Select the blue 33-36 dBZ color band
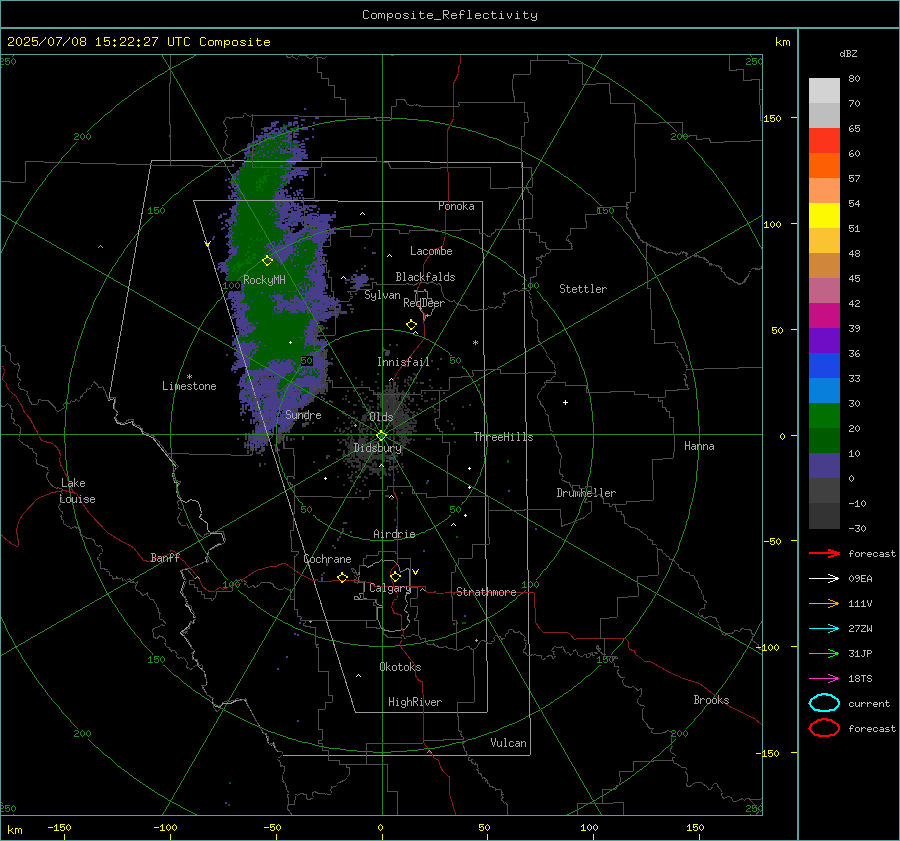This screenshot has height=841, width=900. tap(824, 365)
